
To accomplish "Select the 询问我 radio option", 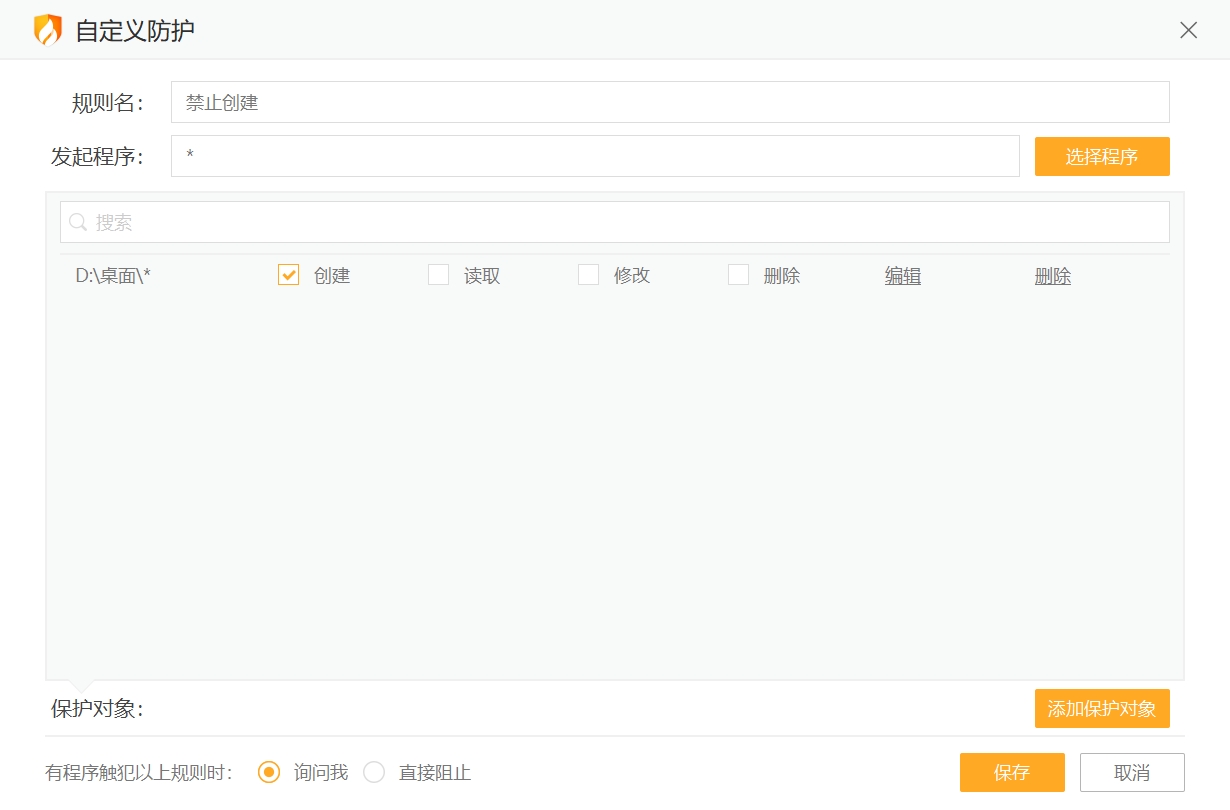I will [268, 772].
